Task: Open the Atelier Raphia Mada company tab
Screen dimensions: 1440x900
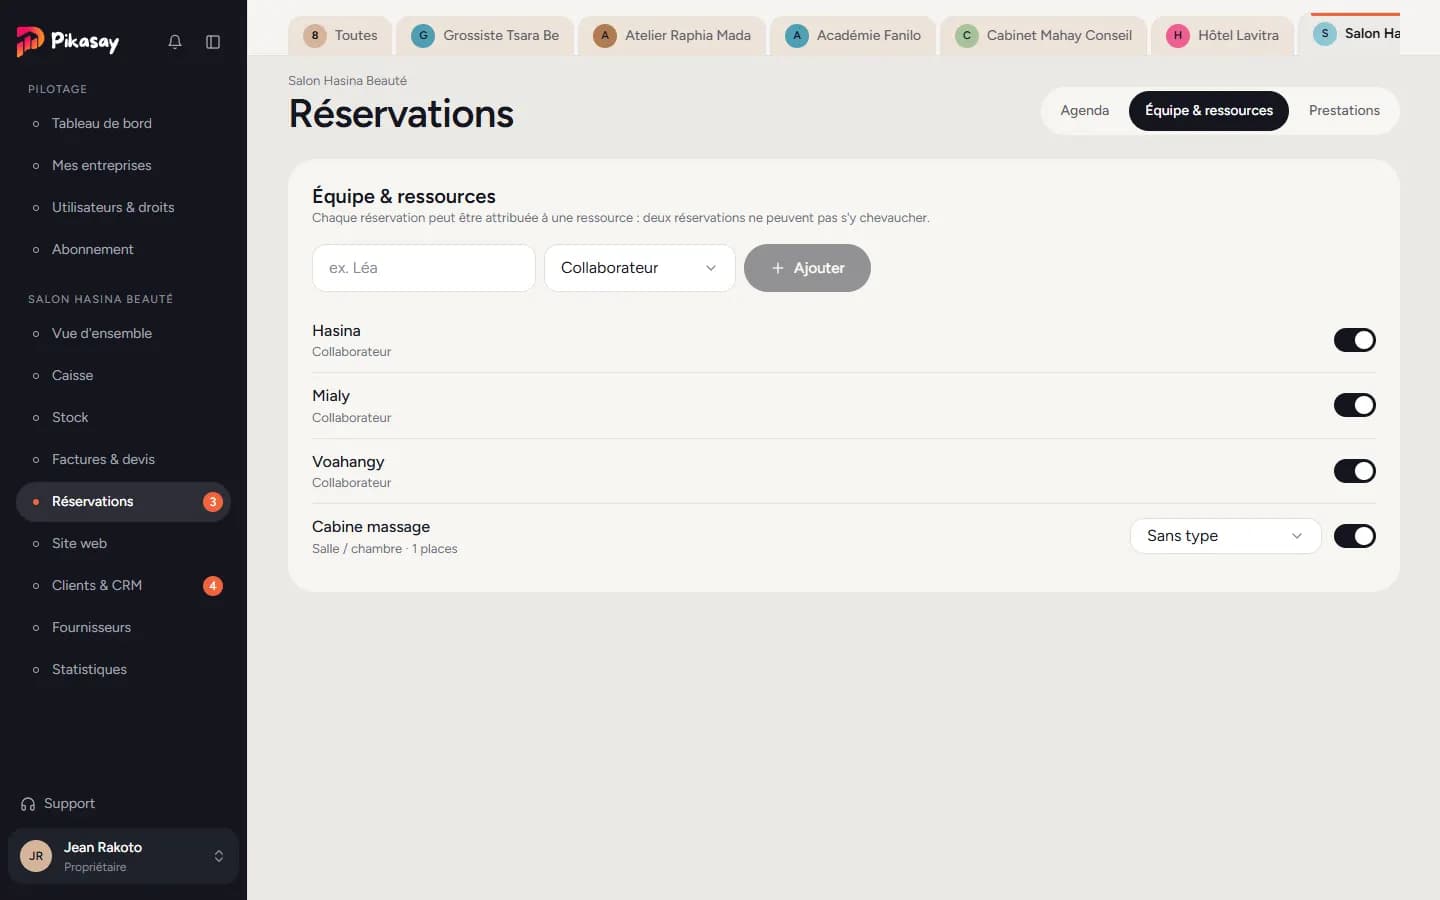Action: 672,36
